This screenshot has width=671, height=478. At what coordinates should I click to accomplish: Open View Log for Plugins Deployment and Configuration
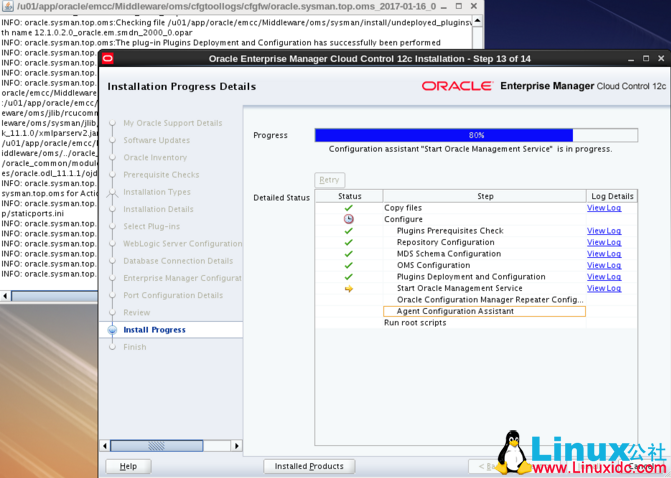[x=604, y=277]
